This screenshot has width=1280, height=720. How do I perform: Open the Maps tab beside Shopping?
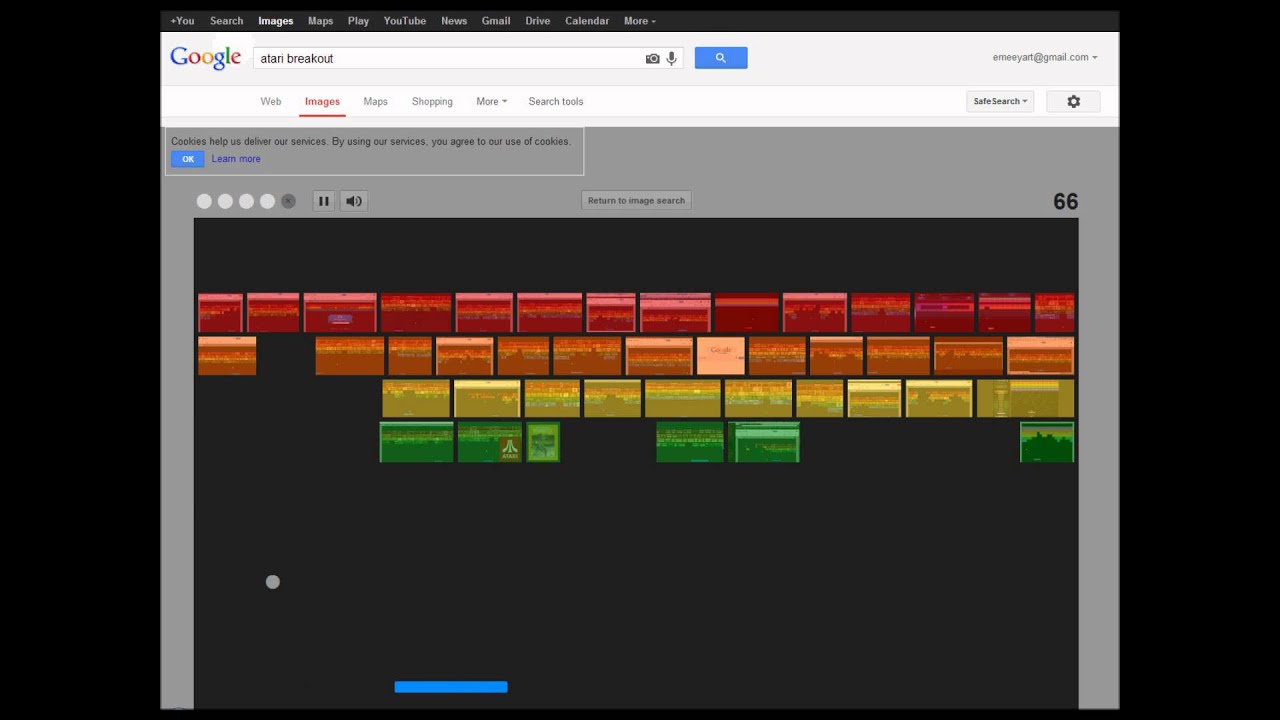tap(375, 101)
